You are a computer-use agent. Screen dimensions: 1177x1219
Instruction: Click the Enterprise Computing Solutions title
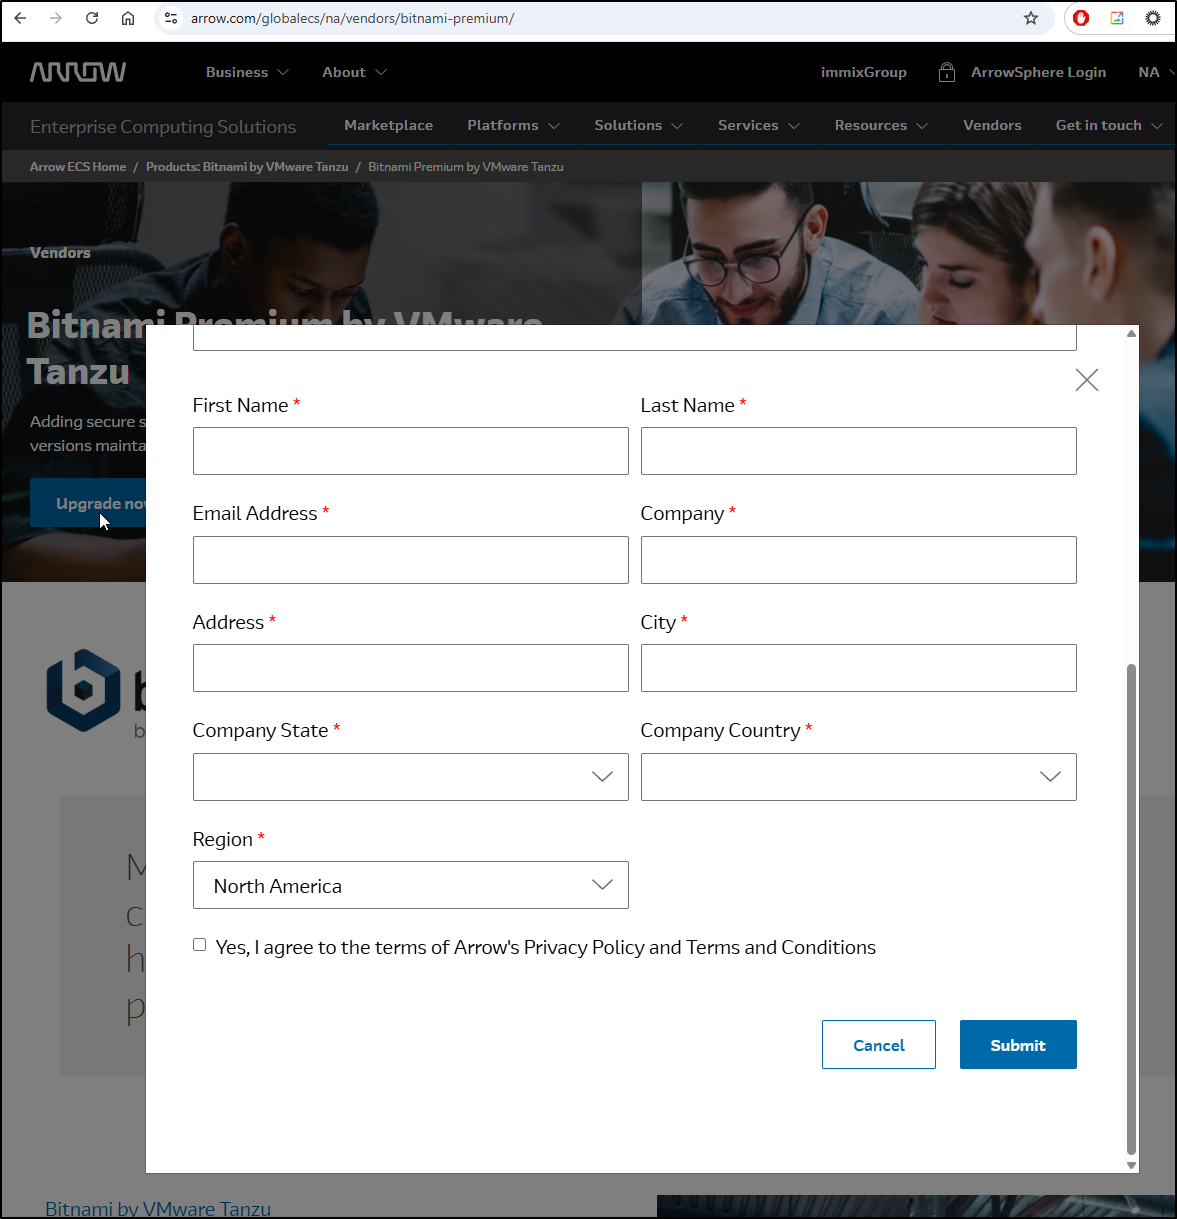pyautogui.click(x=163, y=127)
